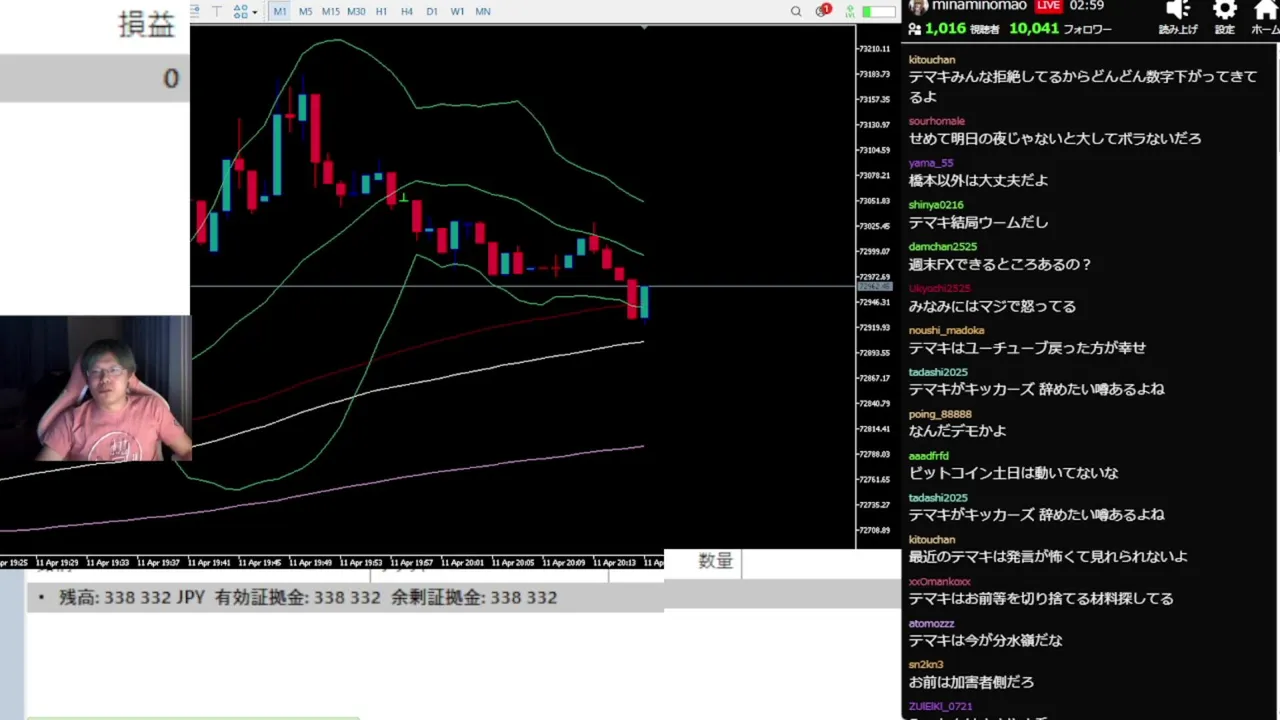Click the 損益 column header
Image resolution: width=1280 pixels, height=720 pixels.
pos(146,25)
